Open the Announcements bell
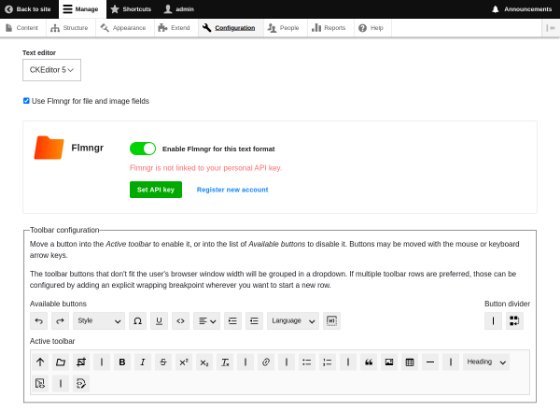This screenshot has height=411, width=560. point(522,9)
